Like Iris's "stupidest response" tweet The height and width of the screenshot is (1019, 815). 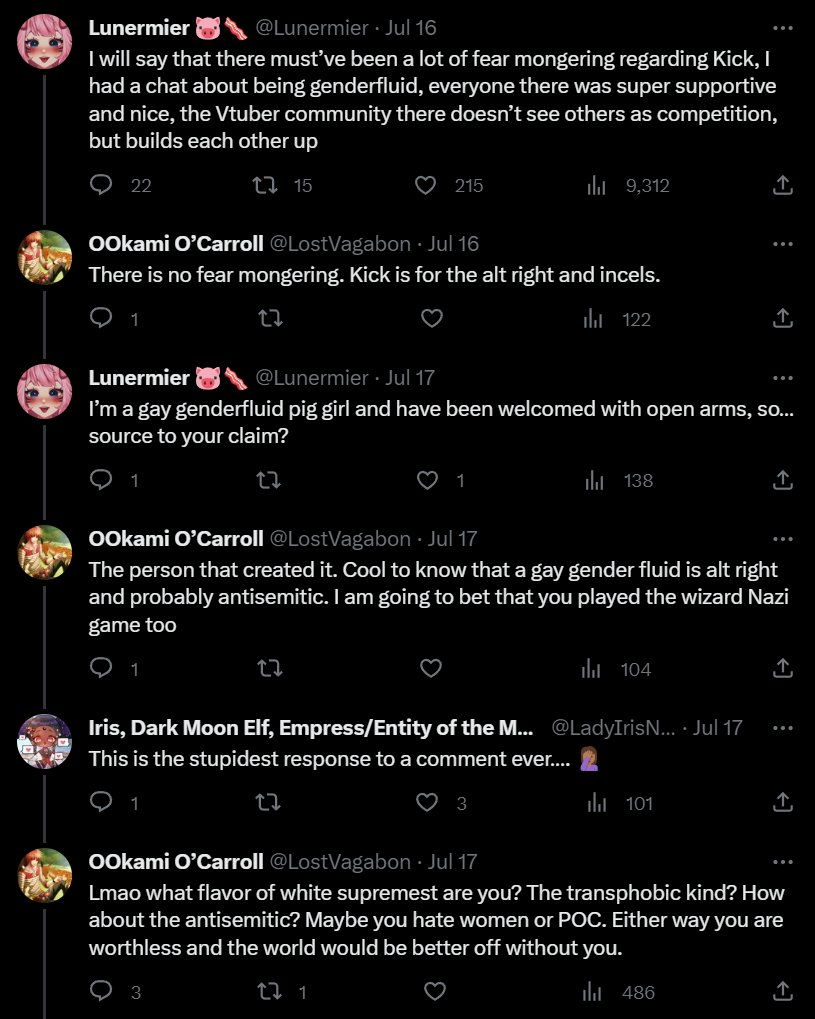[x=427, y=803]
